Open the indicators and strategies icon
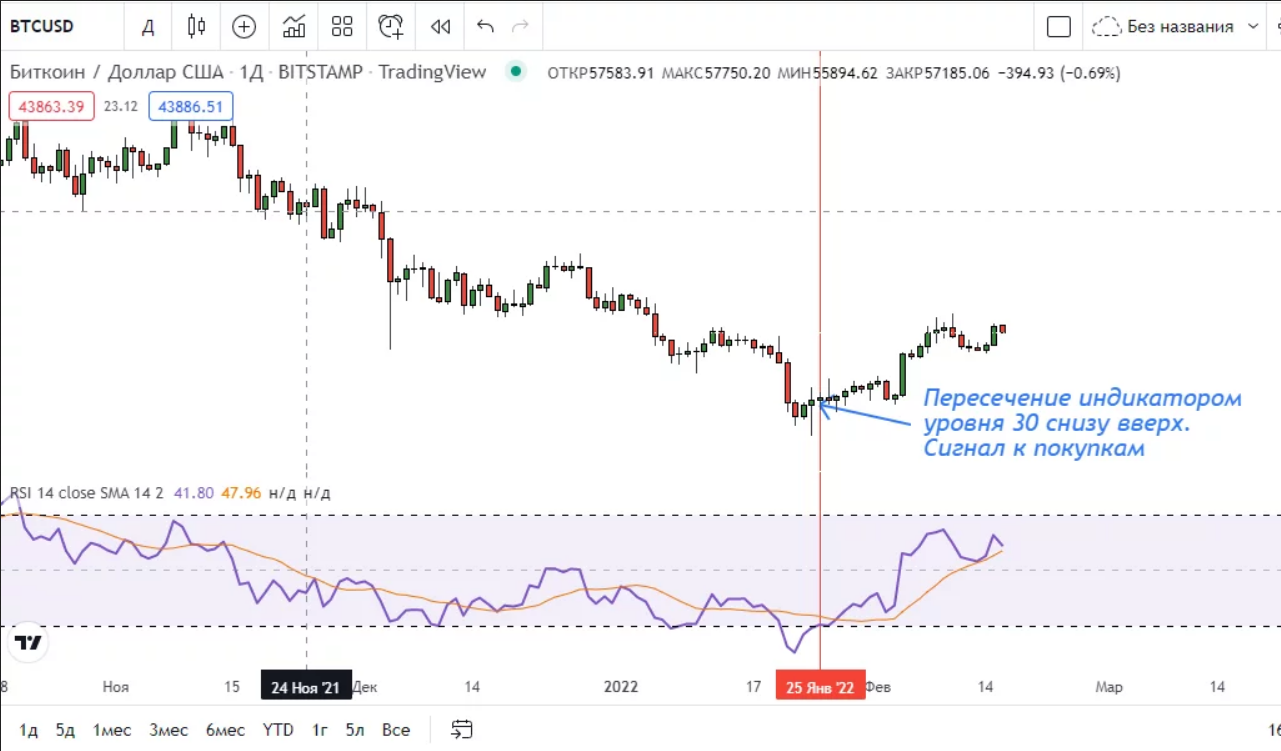 pos(294,27)
